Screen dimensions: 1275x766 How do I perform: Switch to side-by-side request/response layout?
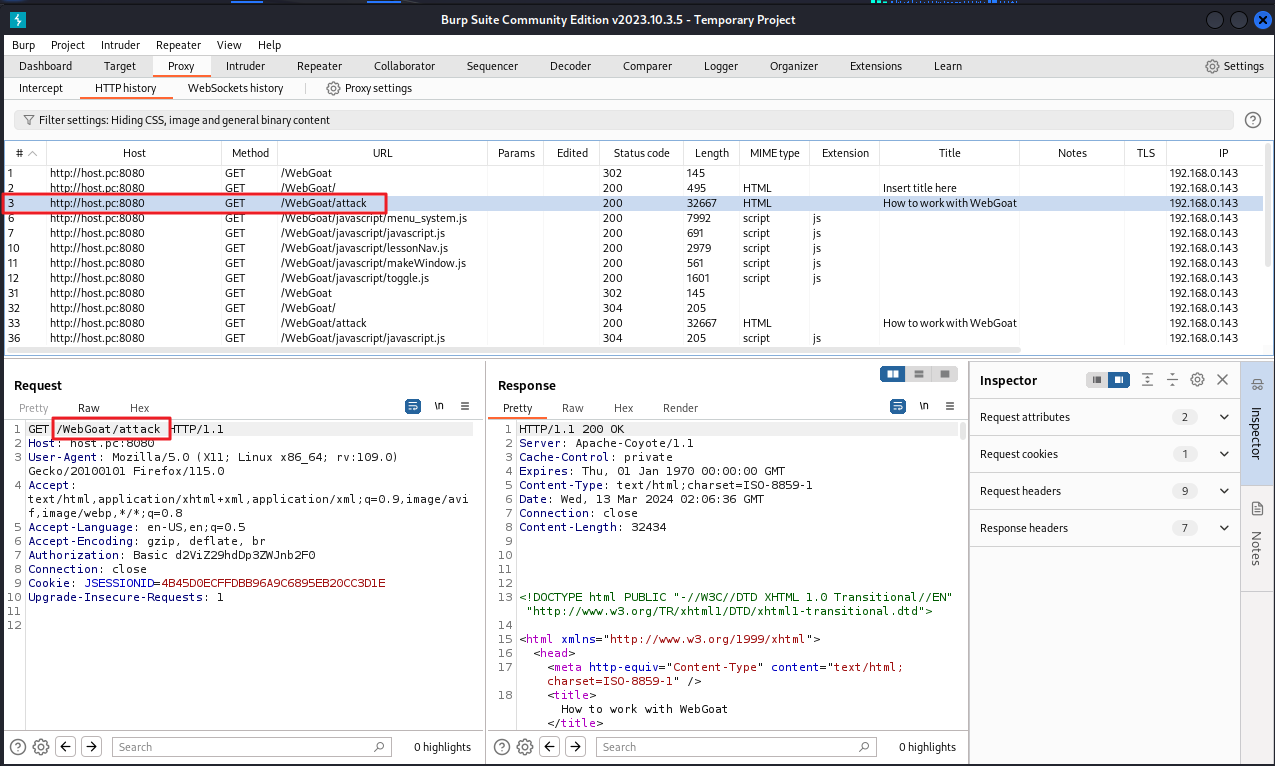coord(893,374)
